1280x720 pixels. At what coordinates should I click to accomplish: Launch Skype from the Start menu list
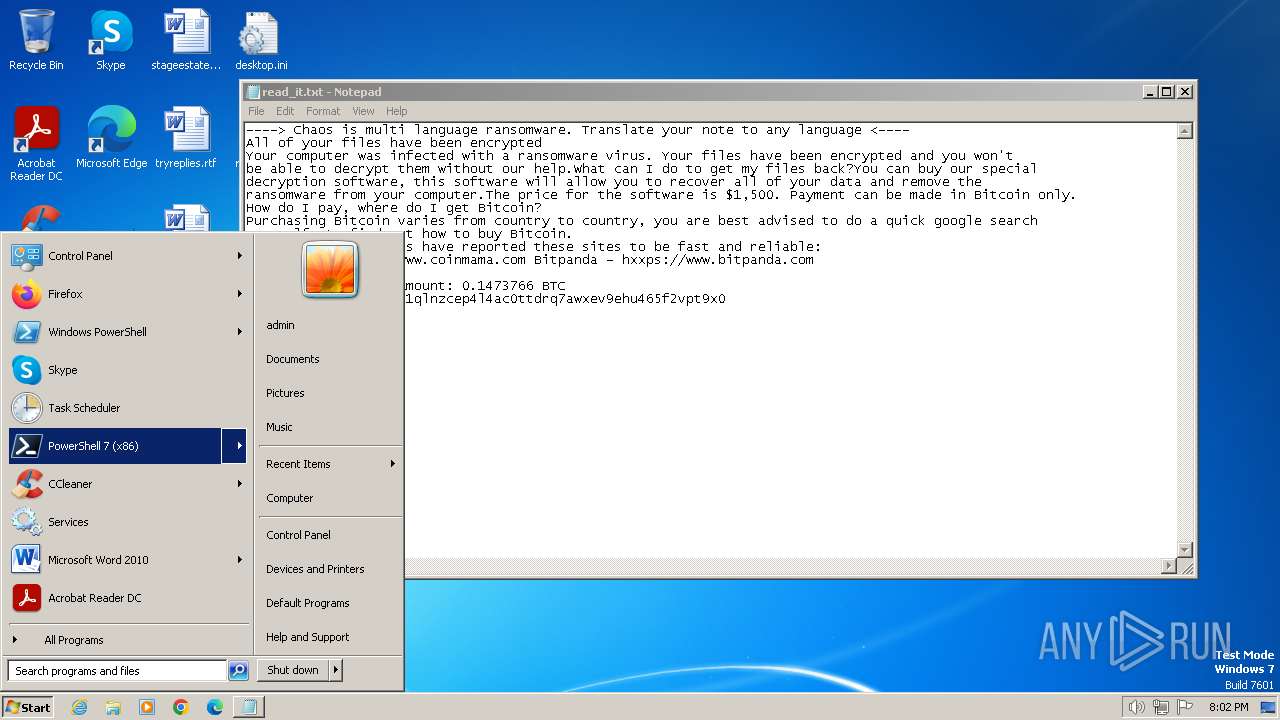click(127, 370)
